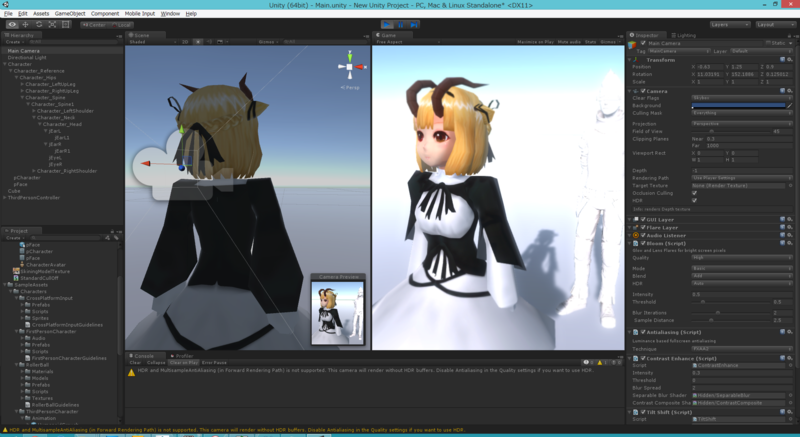The width and height of the screenshot is (800, 437).
Task: Open Antialiasing script gear settings menu
Action: tap(789, 332)
